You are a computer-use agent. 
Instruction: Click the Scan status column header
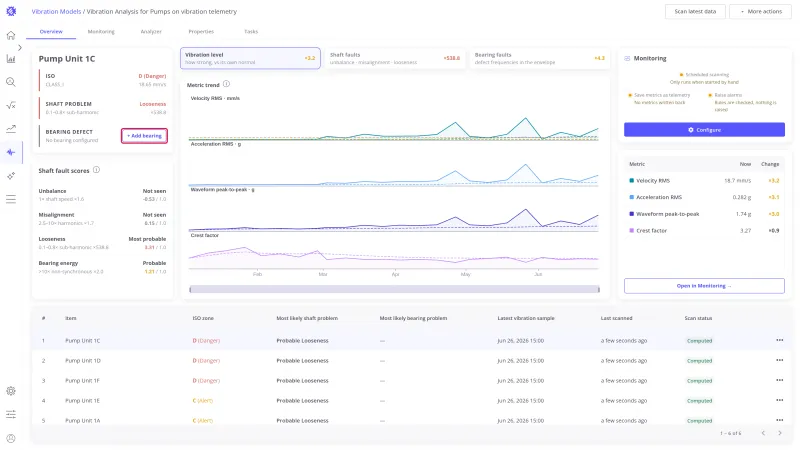[698, 318]
